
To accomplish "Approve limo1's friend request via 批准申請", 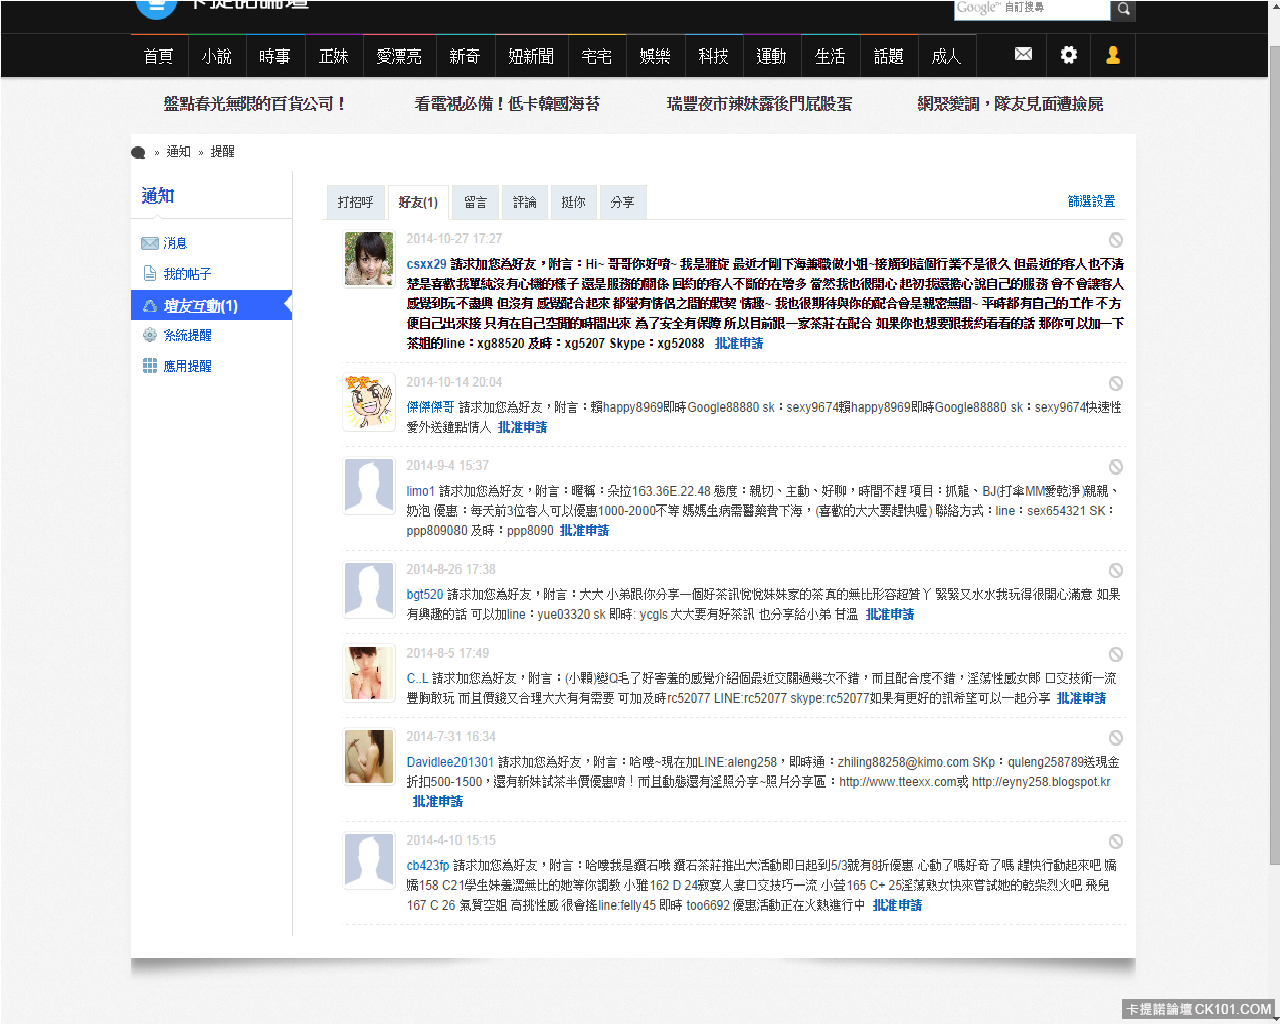I will click(584, 530).
